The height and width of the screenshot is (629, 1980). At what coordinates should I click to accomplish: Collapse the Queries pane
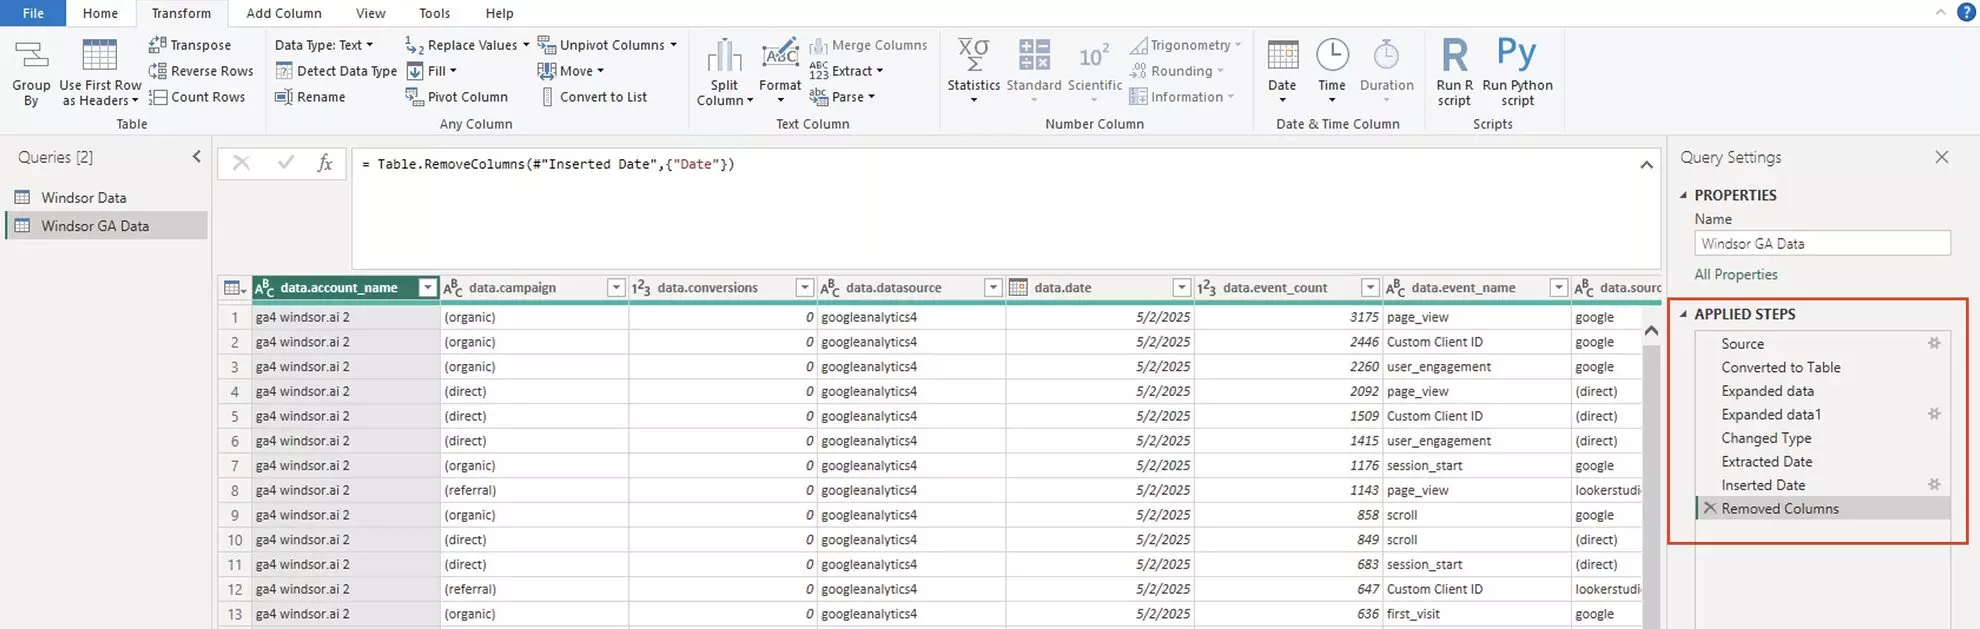click(x=196, y=156)
